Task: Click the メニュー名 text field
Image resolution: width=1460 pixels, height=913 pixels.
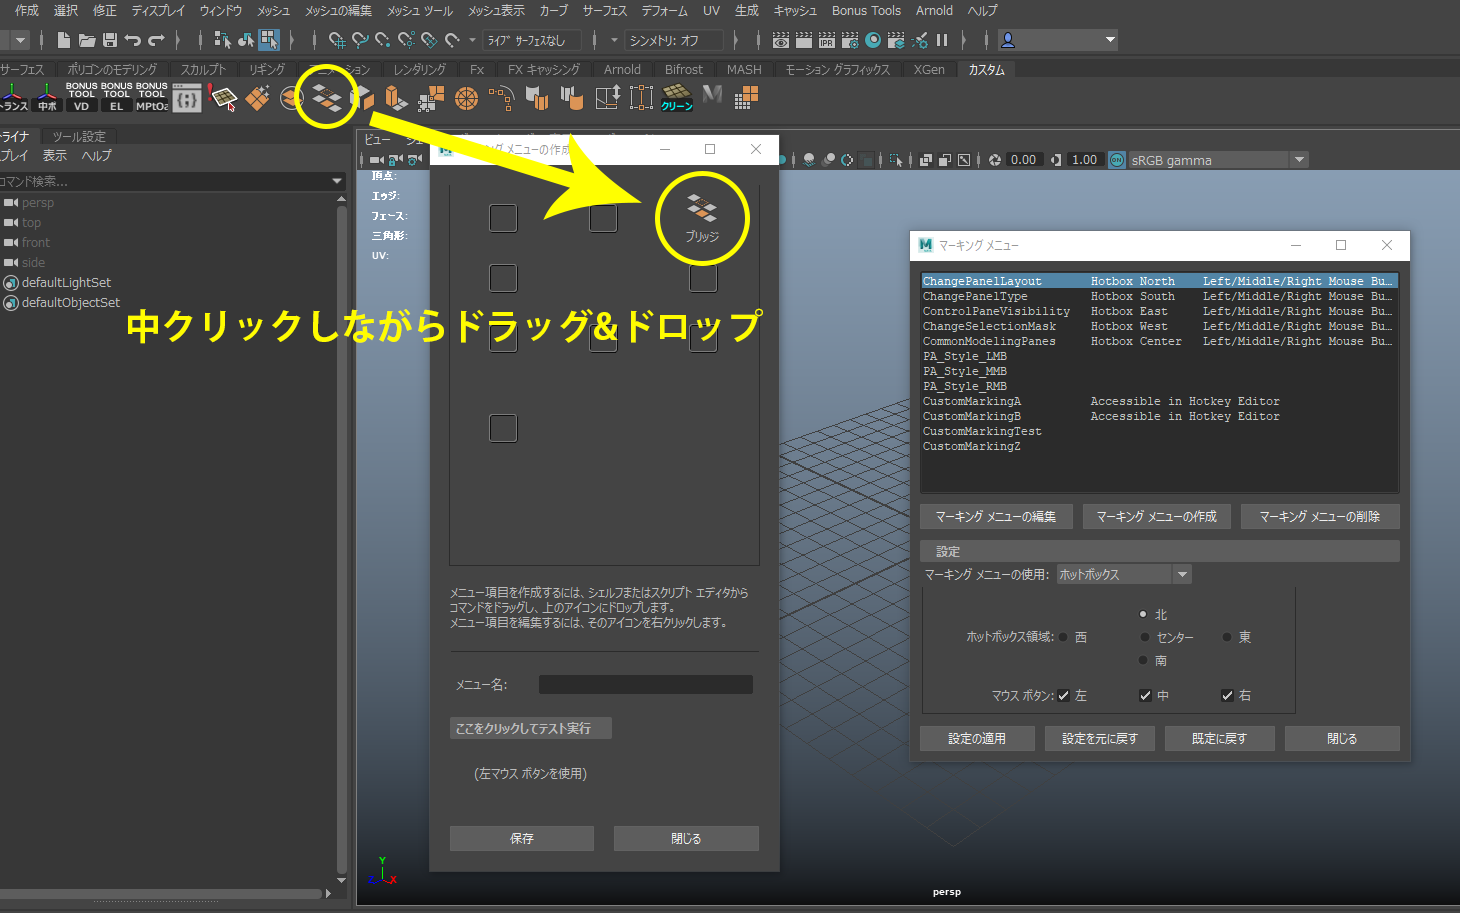Action: tap(646, 685)
